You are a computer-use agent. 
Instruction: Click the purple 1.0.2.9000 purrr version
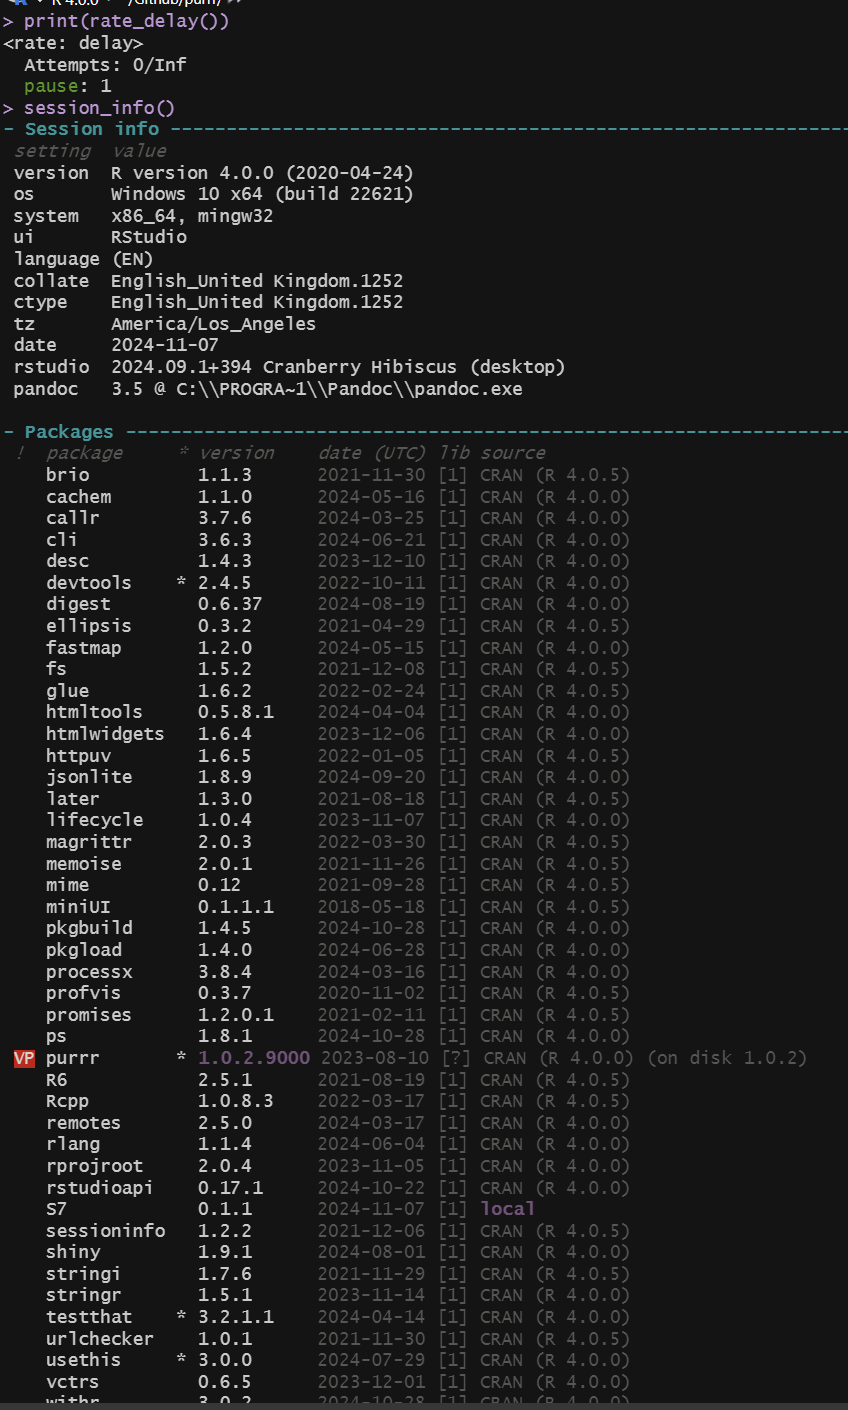tap(254, 1058)
